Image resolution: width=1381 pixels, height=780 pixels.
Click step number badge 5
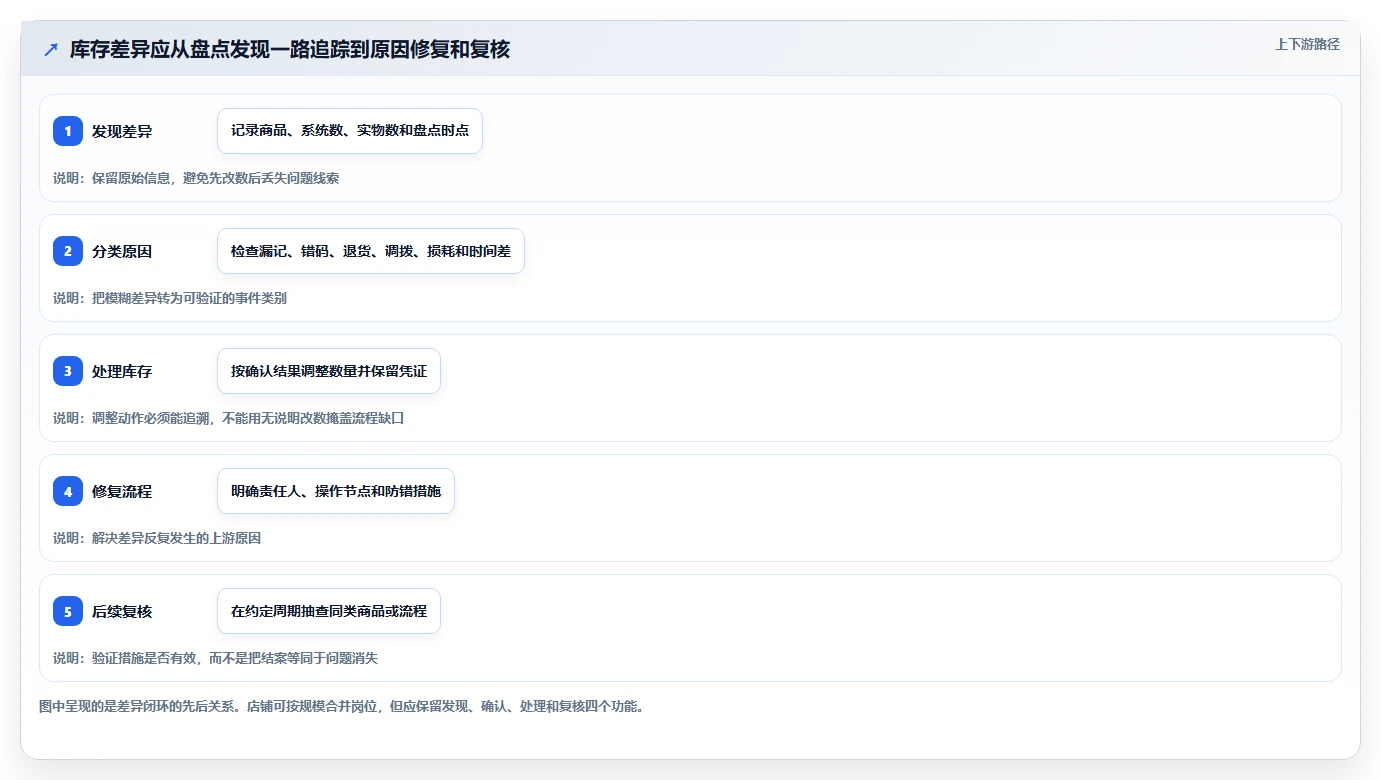(68, 611)
